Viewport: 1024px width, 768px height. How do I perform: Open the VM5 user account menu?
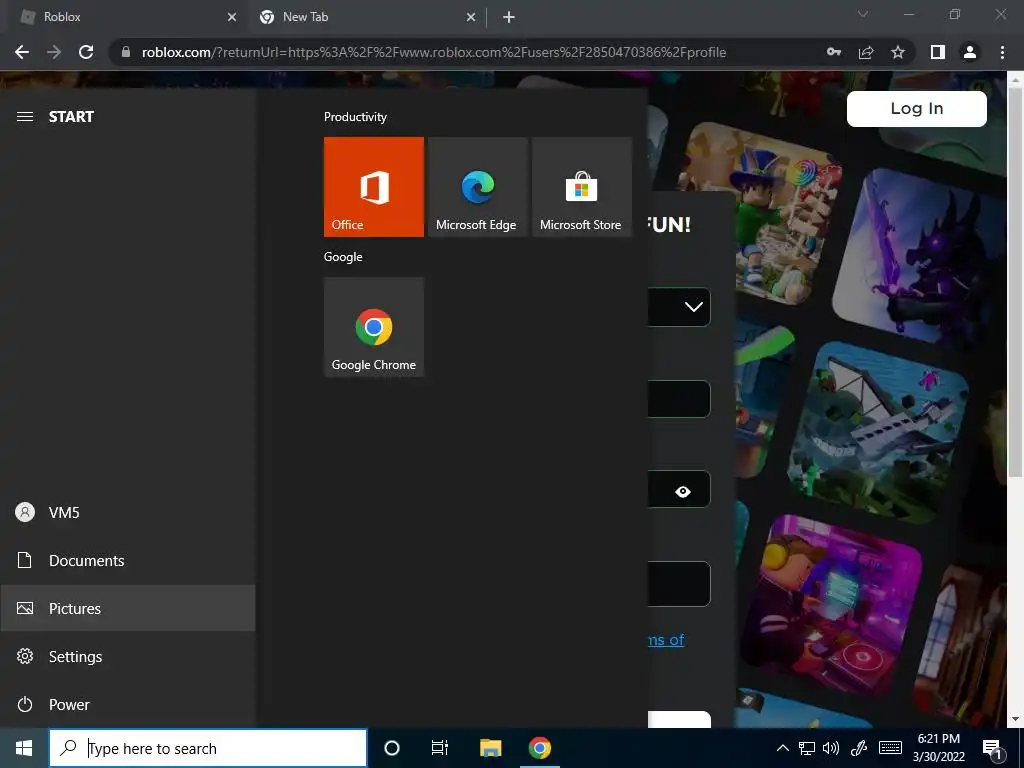click(x=127, y=513)
